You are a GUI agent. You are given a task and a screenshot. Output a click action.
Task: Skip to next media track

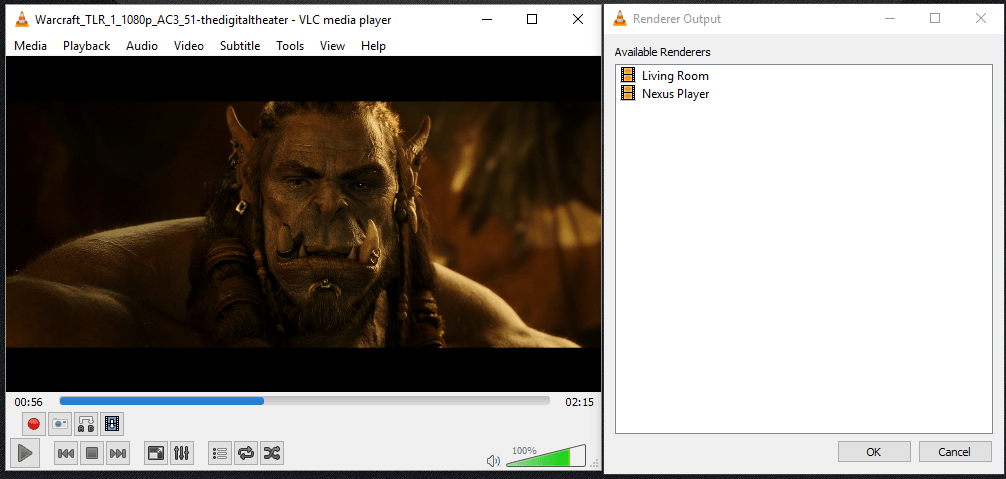tap(118, 453)
